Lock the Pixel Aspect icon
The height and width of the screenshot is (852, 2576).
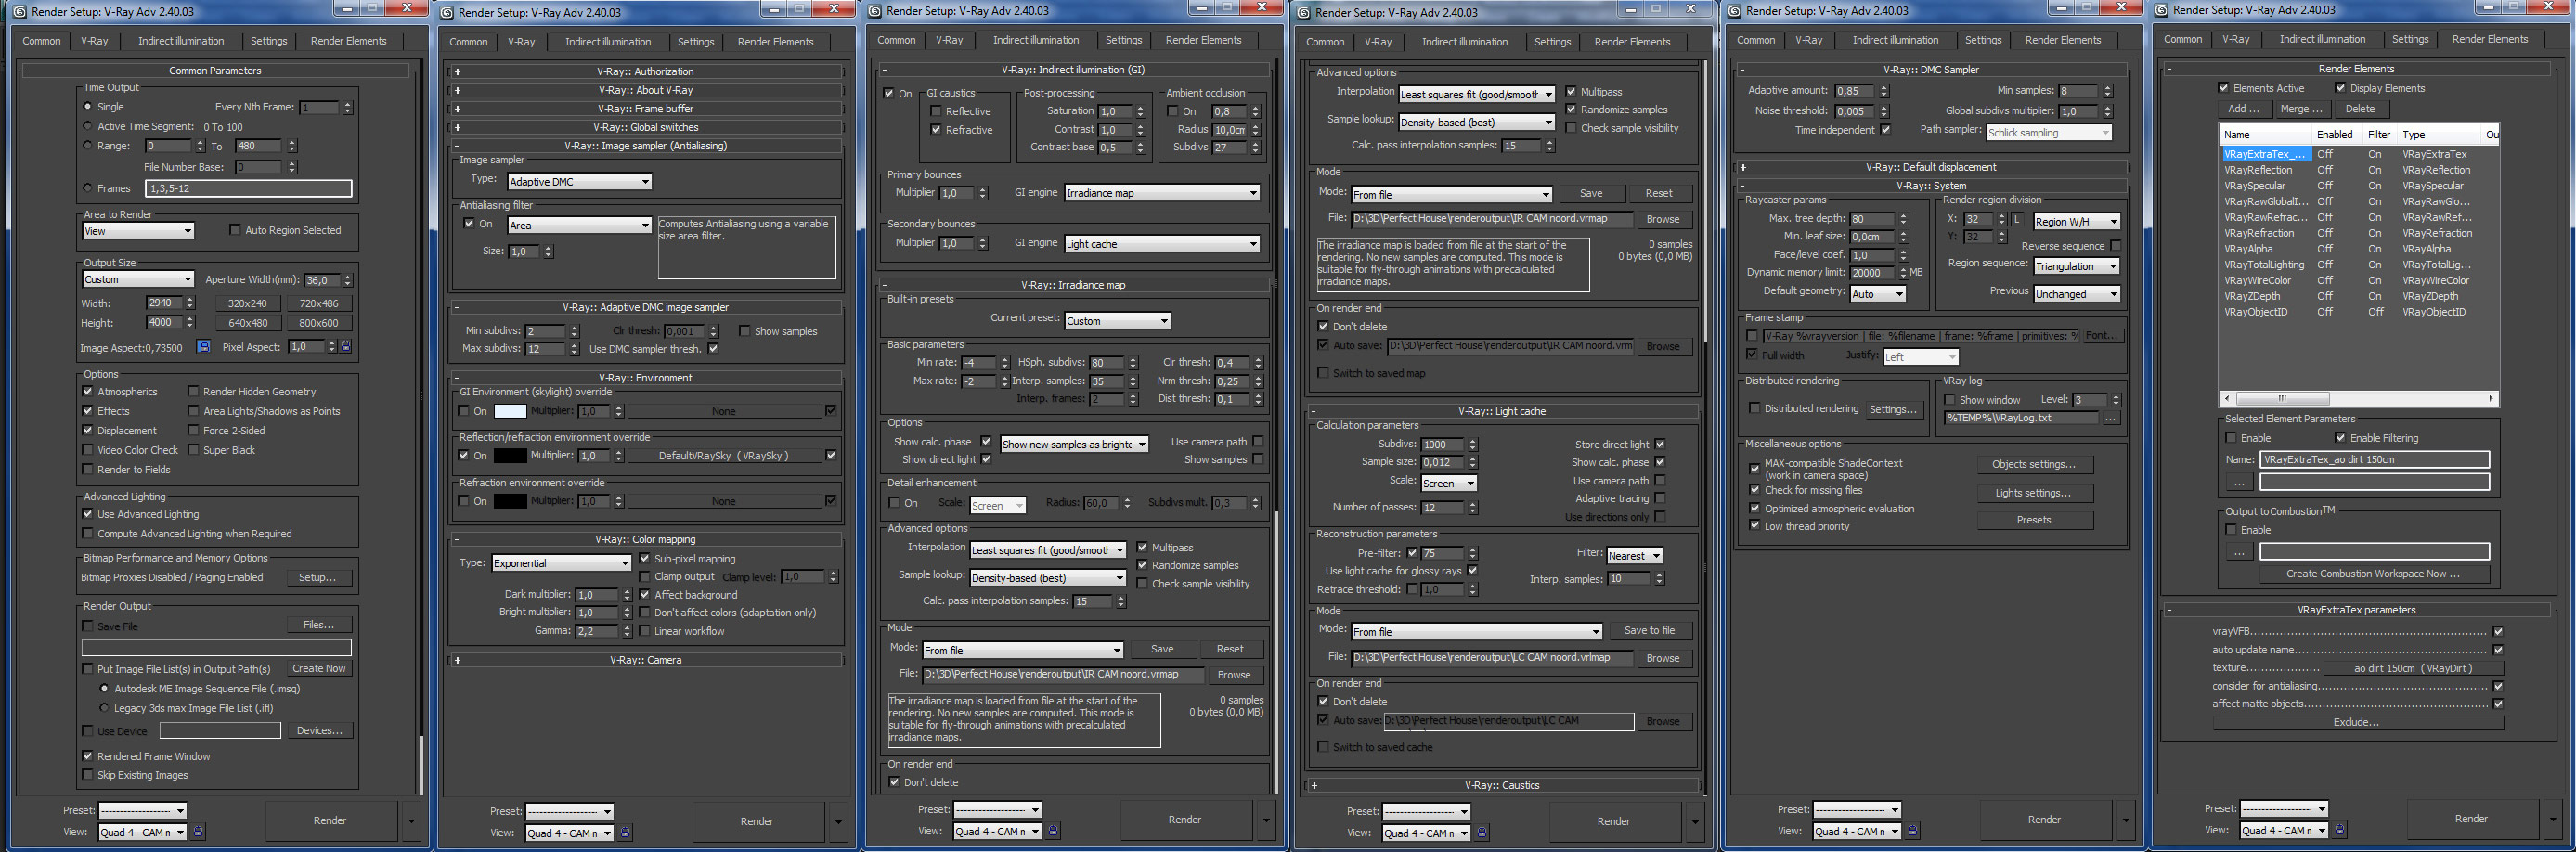click(346, 346)
